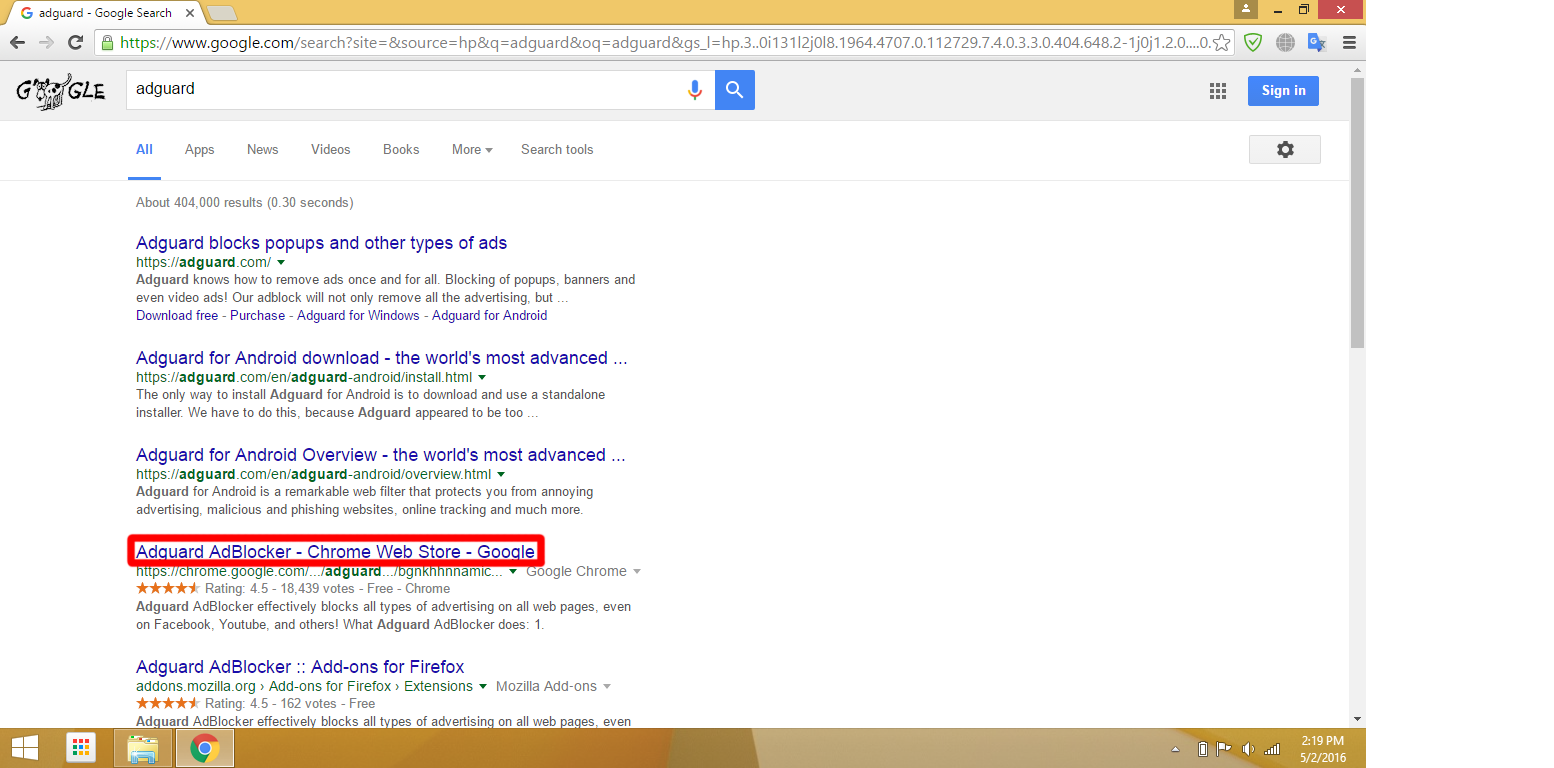Show hidden tray icons arrow
1554x768 pixels.
(1176, 749)
